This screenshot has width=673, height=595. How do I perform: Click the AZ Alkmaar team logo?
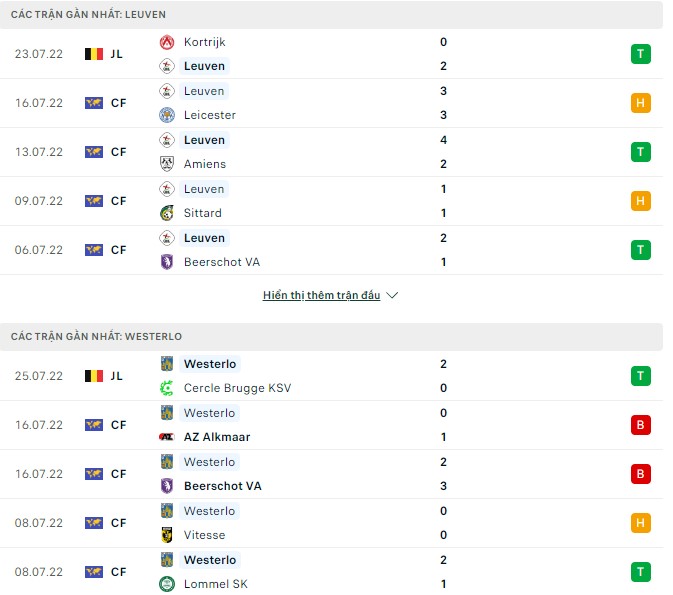point(167,437)
